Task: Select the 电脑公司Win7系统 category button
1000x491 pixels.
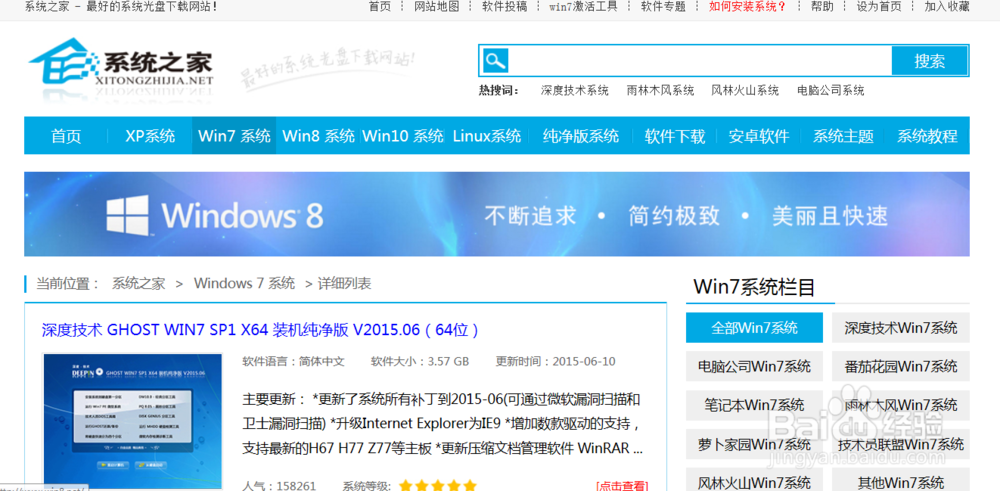Action: [x=754, y=367]
